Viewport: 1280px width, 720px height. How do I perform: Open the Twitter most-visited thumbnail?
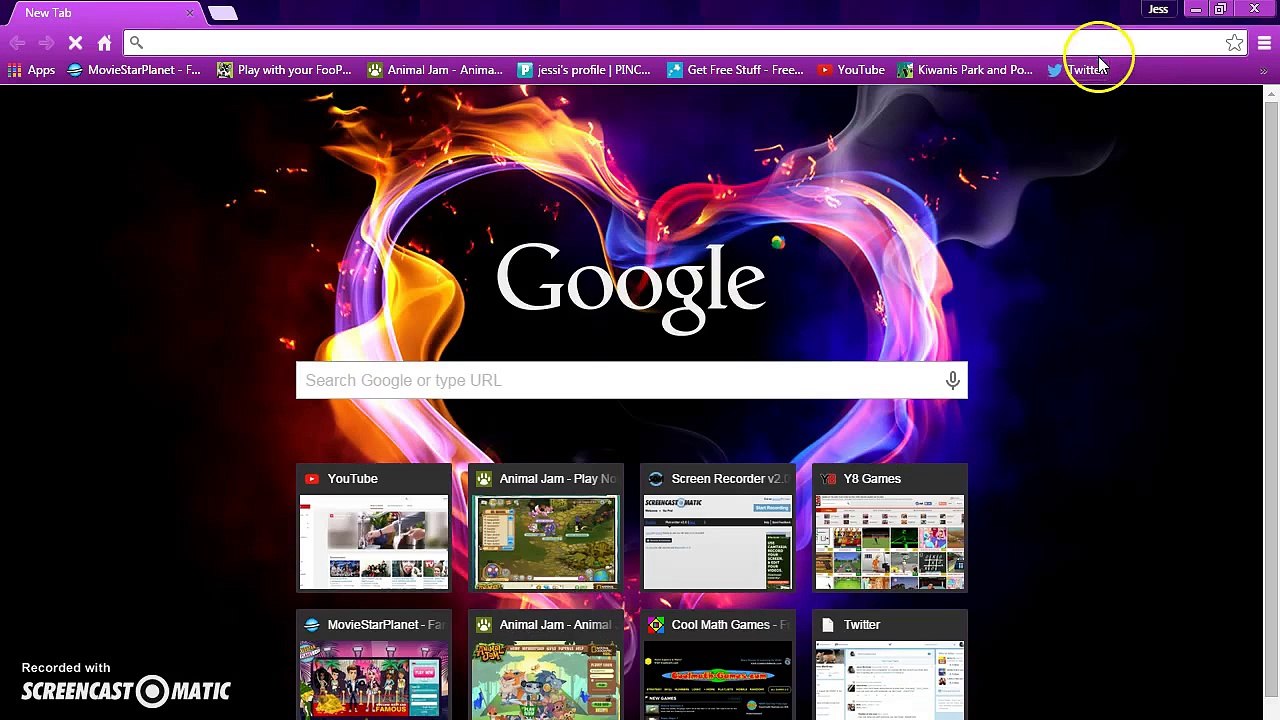click(890, 665)
